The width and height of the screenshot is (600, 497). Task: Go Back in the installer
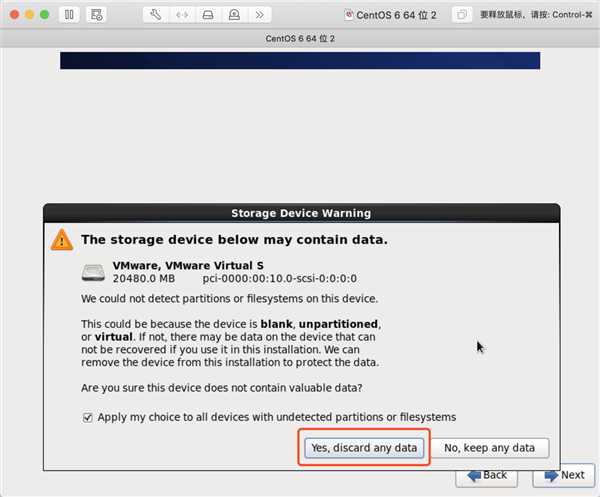(486, 476)
